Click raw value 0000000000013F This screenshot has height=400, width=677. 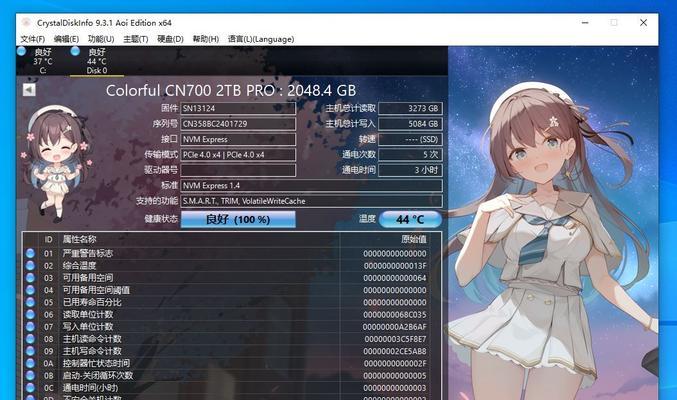pyautogui.click(x=395, y=266)
